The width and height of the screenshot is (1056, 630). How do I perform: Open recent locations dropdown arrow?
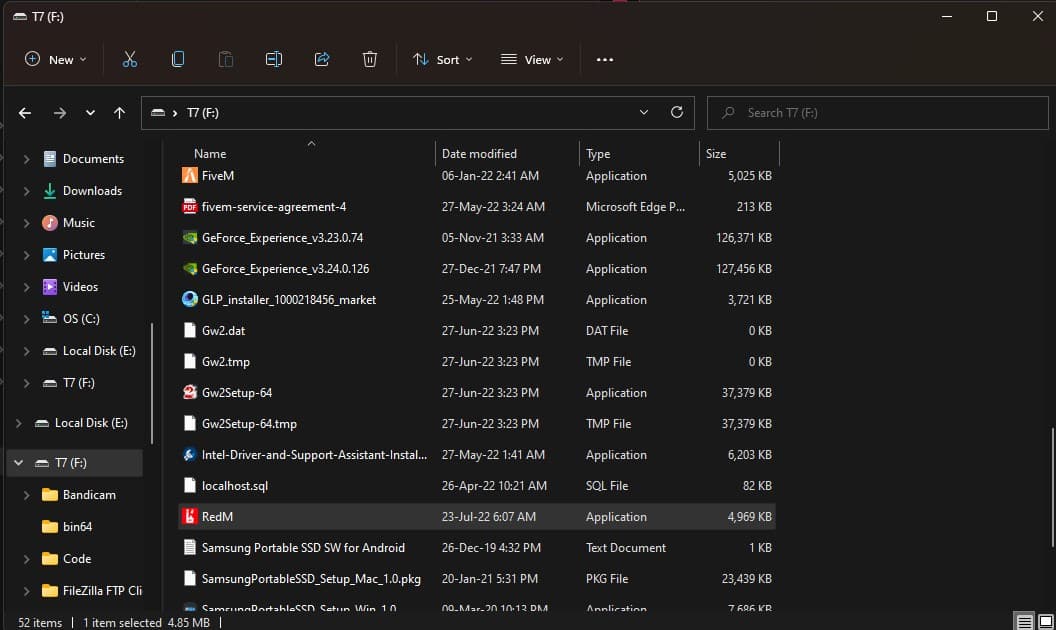pos(90,113)
